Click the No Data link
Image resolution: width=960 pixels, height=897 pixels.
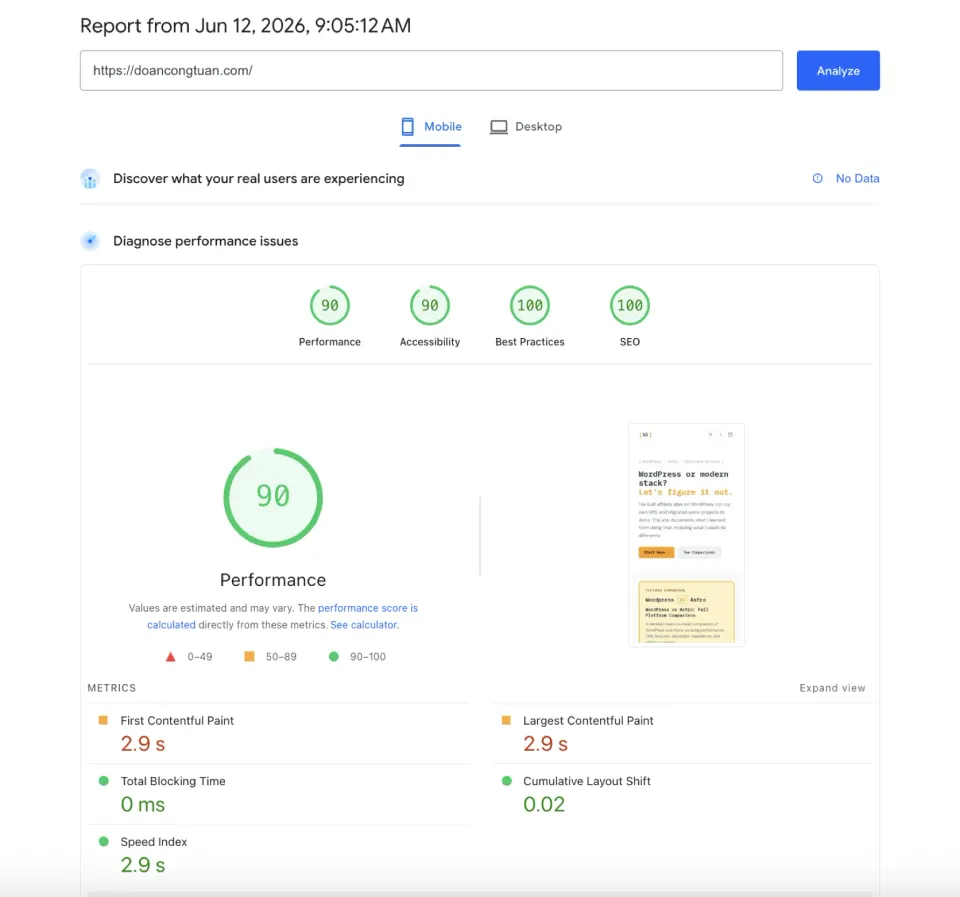click(x=857, y=178)
